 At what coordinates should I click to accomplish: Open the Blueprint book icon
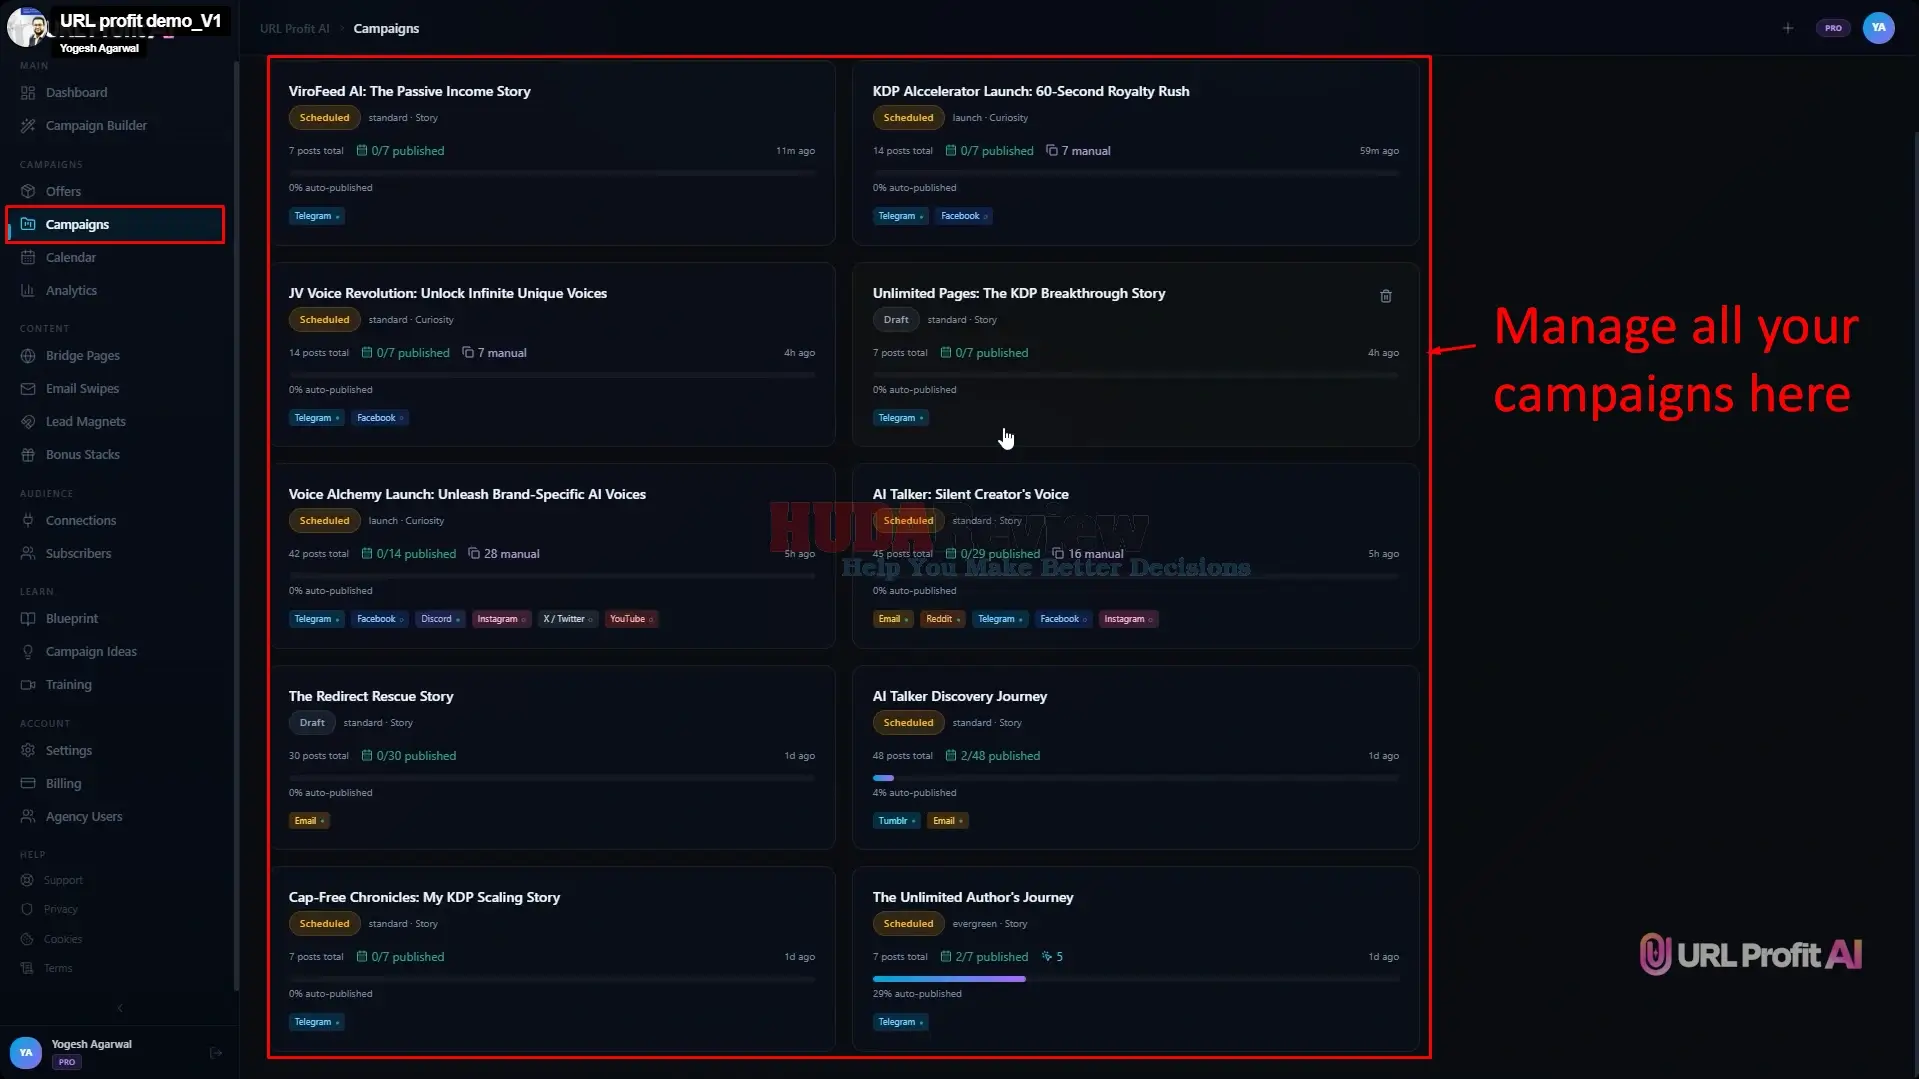pos(28,618)
